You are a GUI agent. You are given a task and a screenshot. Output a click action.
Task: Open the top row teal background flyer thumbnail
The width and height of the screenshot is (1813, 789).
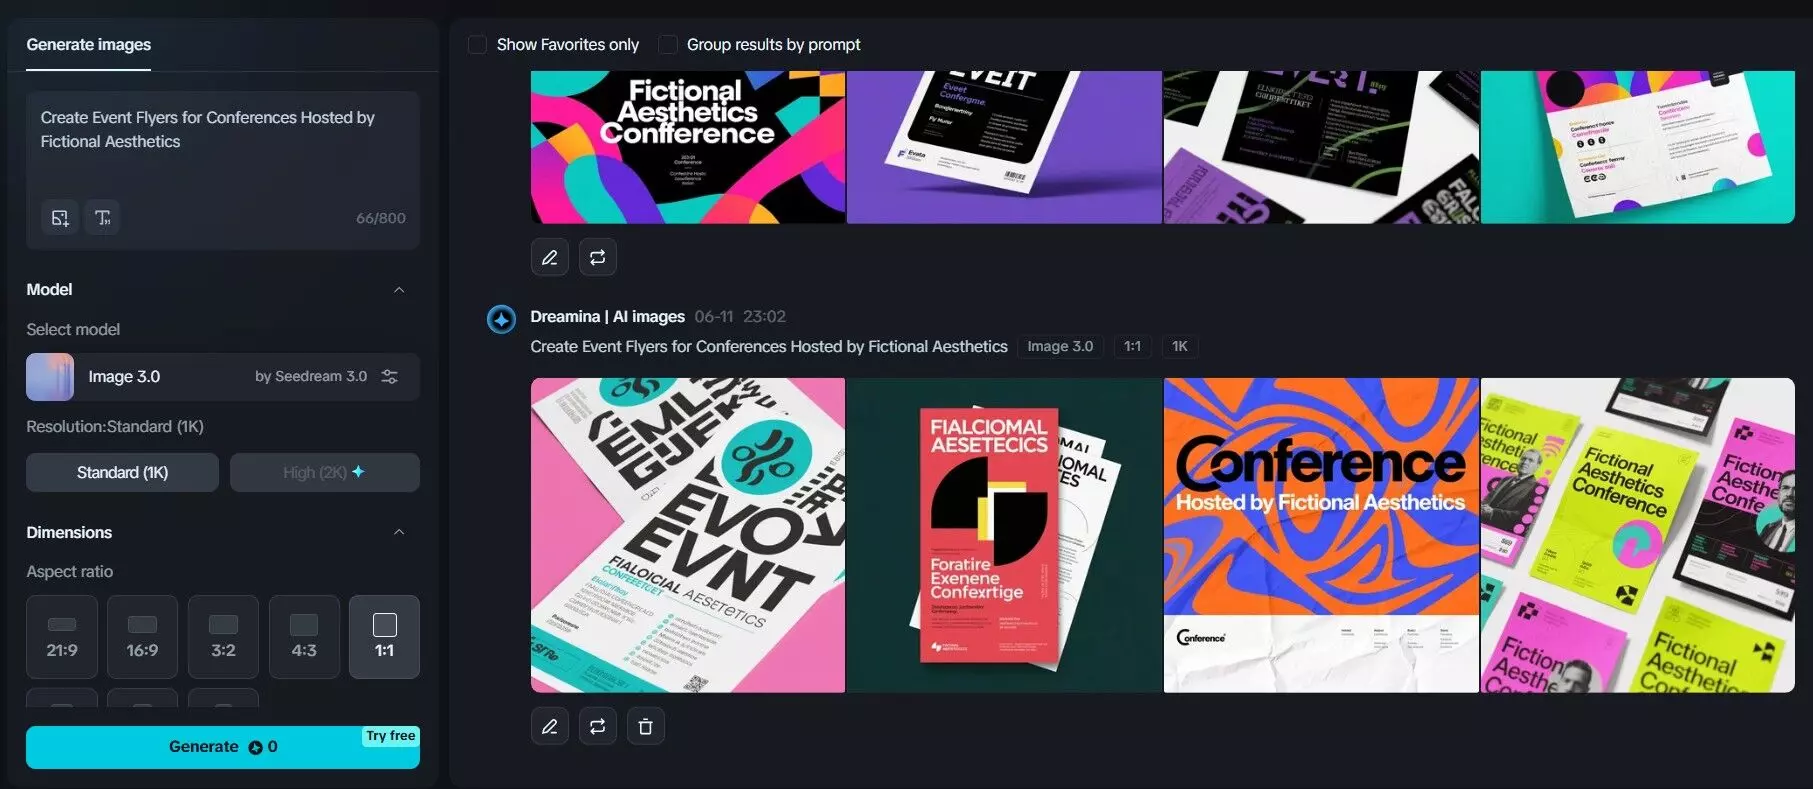click(x=1637, y=147)
